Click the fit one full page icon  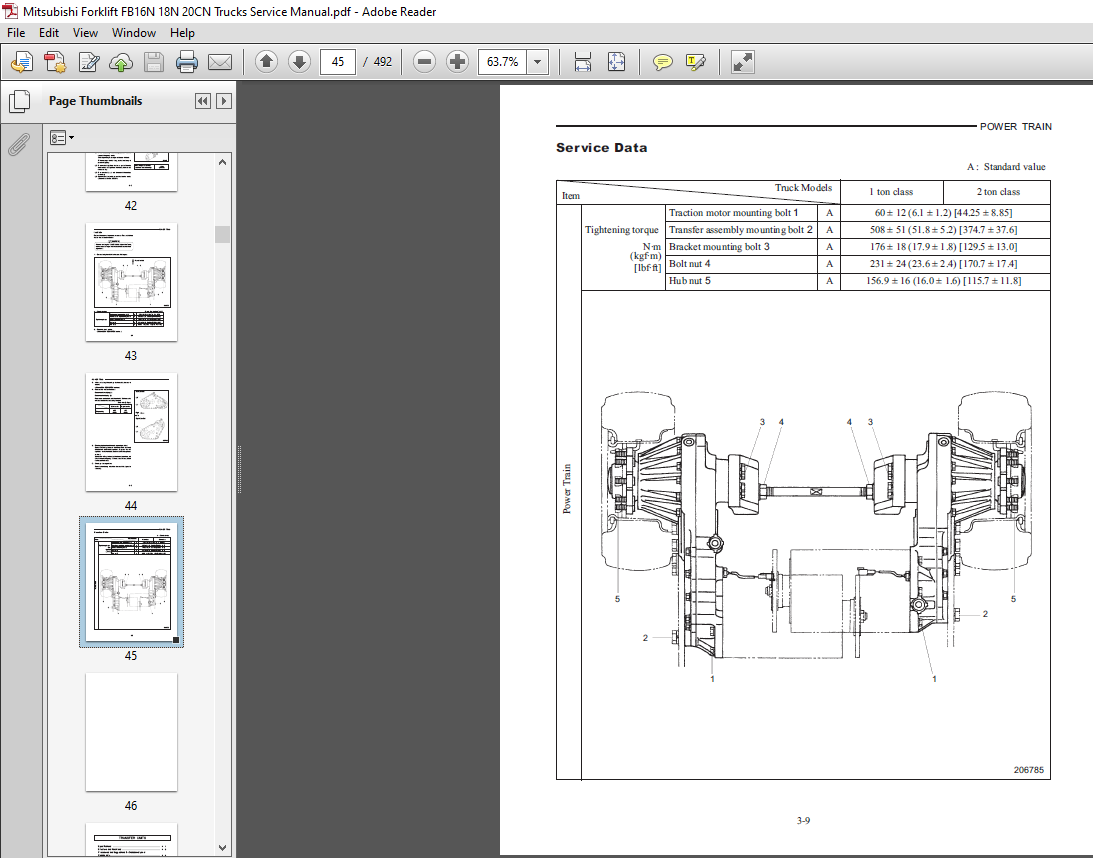coord(616,62)
